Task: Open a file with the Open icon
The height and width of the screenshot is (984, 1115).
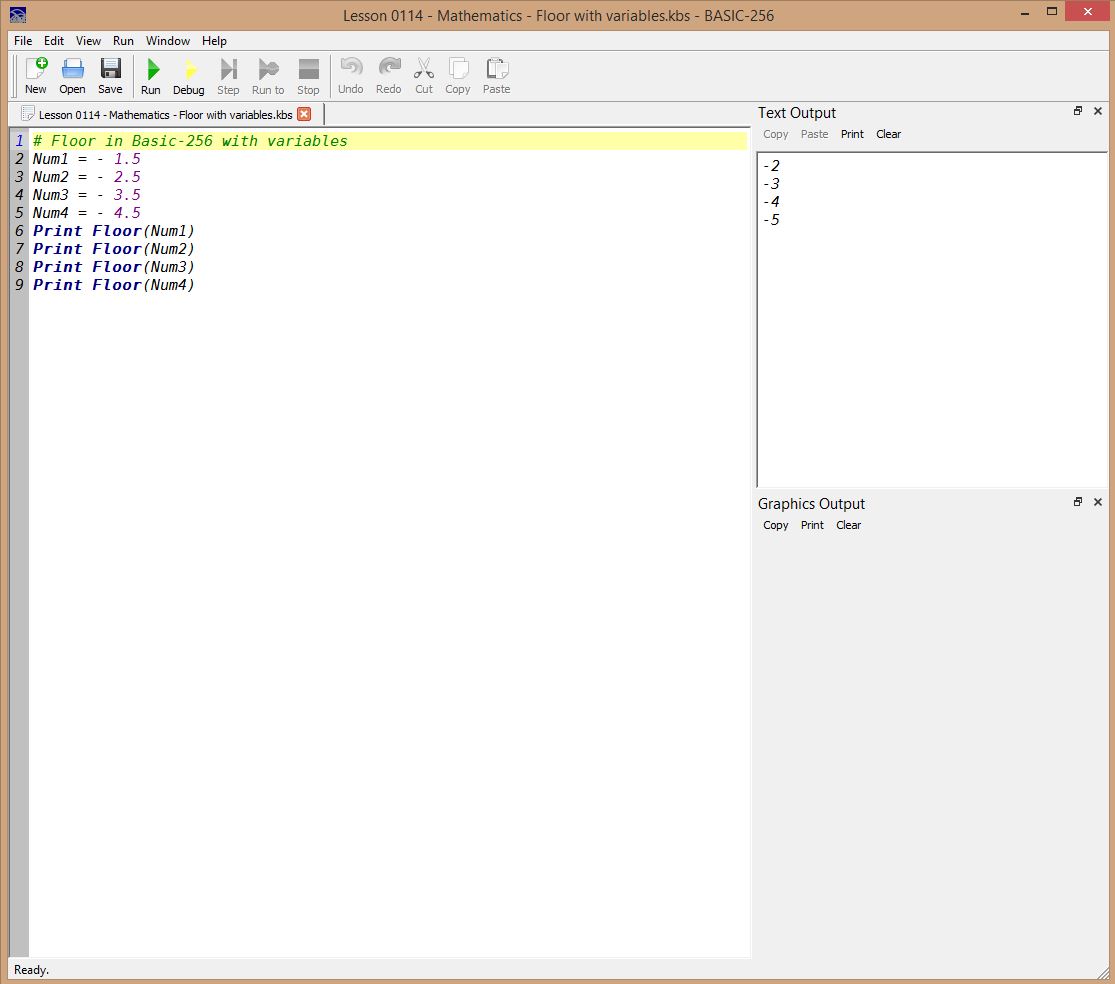Action: pyautogui.click(x=72, y=76)
